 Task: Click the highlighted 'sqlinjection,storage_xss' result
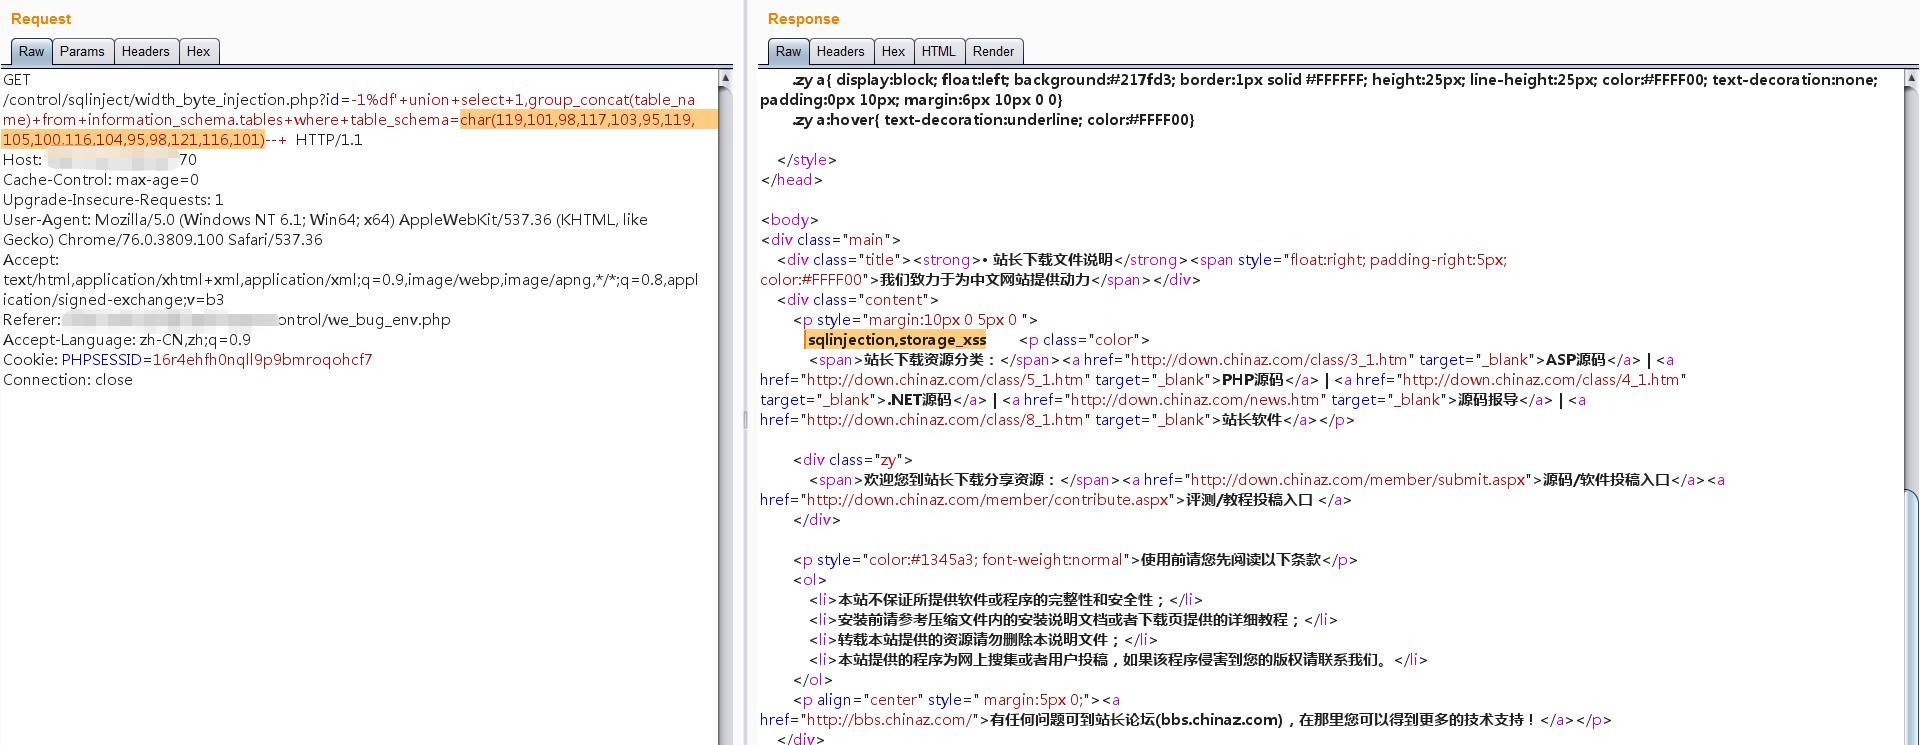[x=897, y=340]
